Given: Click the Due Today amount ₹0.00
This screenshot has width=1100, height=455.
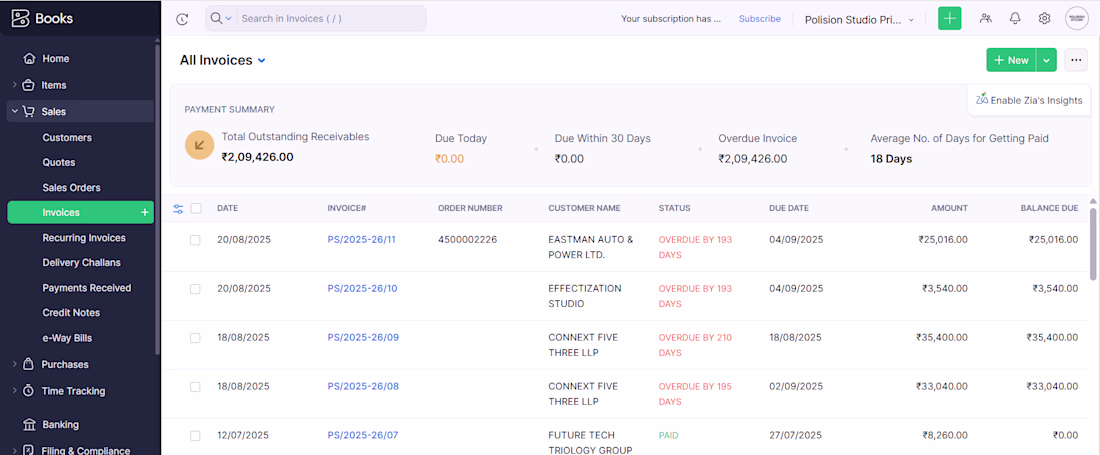Looking at the screenshot, I should [450, 159].
